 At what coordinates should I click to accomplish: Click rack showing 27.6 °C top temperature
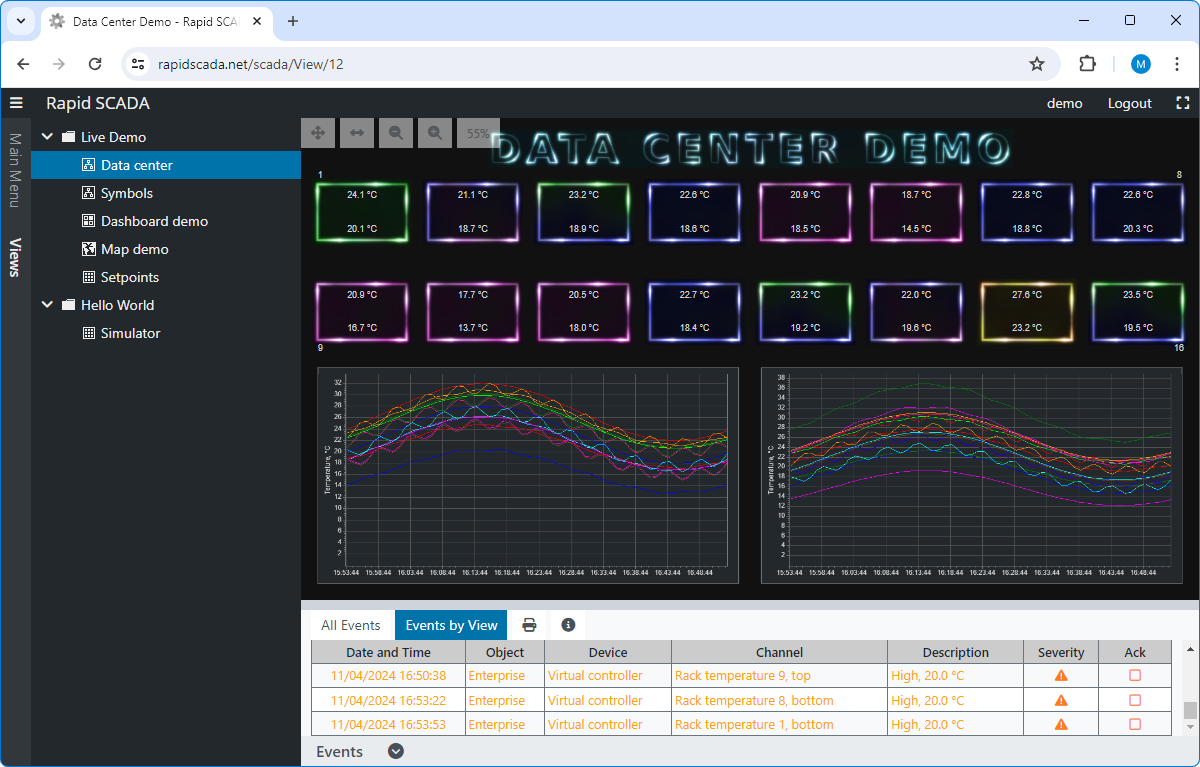pos(1027,312)
